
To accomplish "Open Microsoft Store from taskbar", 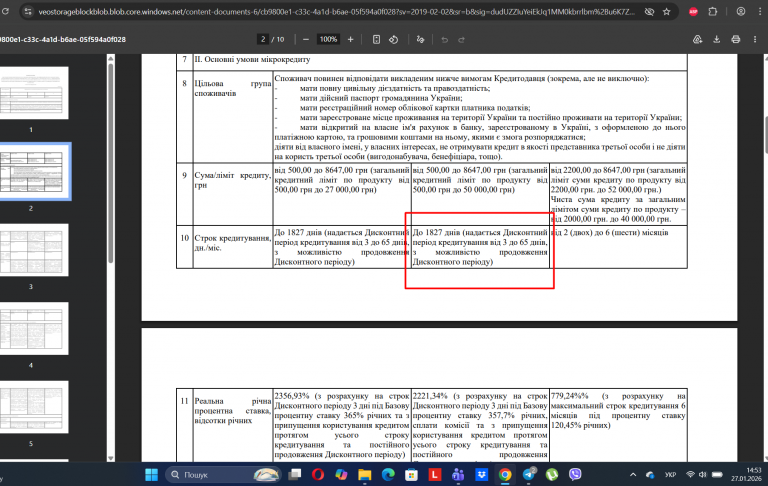I will click(411, 474).
